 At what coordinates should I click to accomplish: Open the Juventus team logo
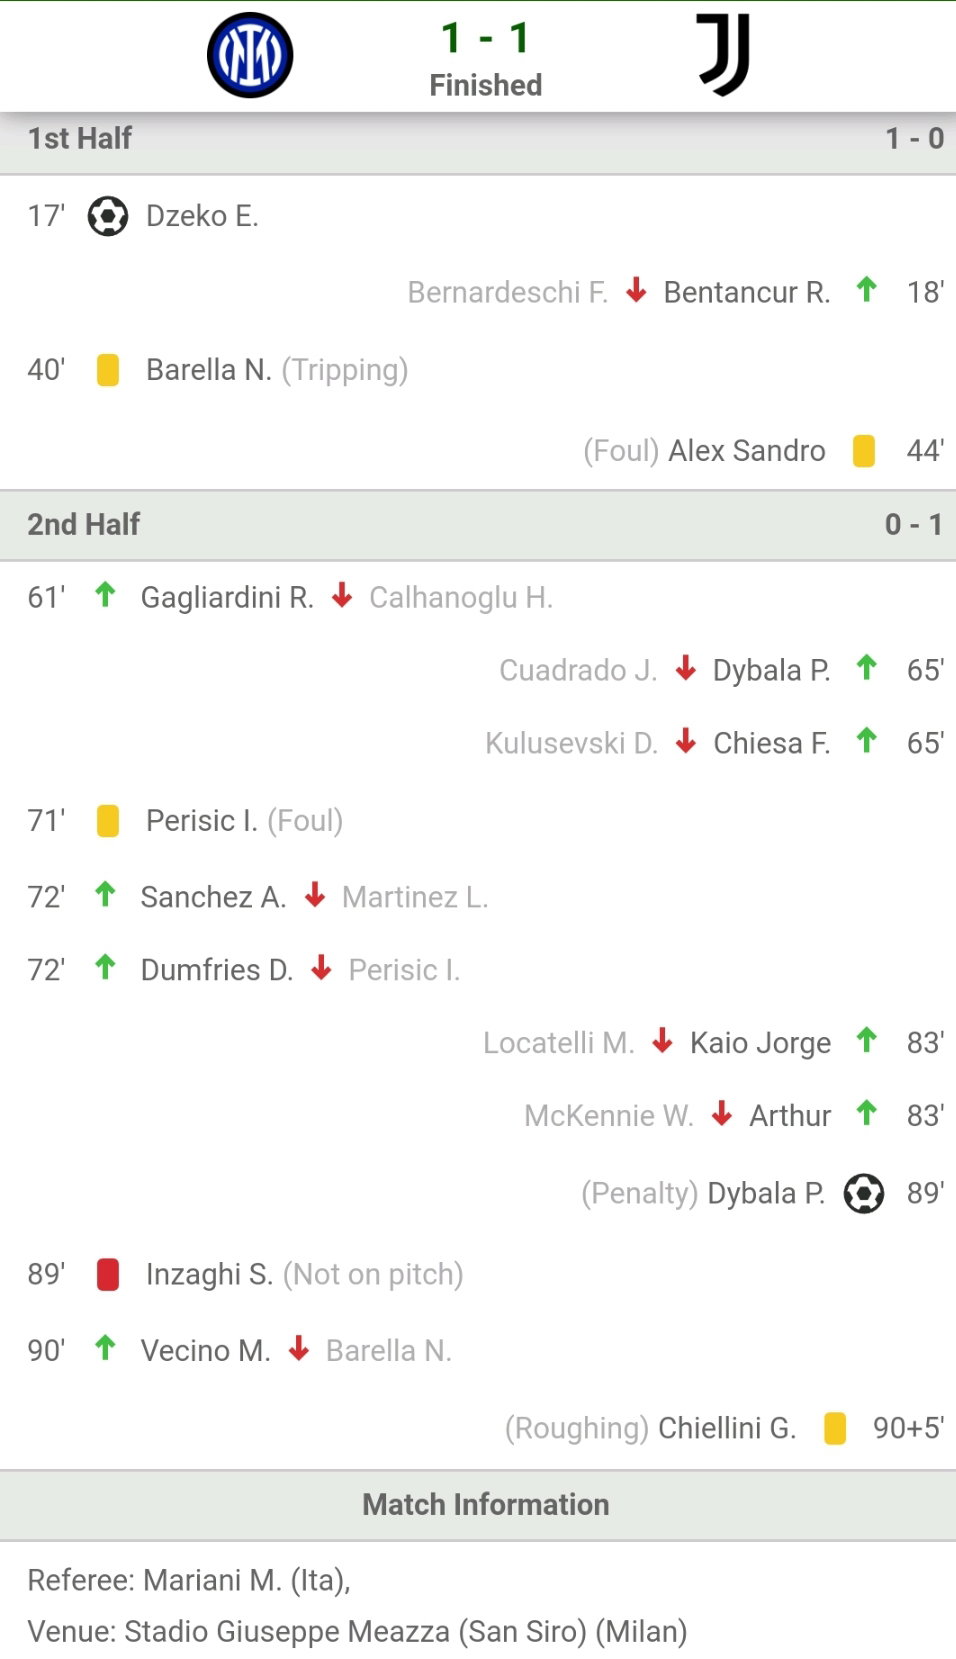723,55
